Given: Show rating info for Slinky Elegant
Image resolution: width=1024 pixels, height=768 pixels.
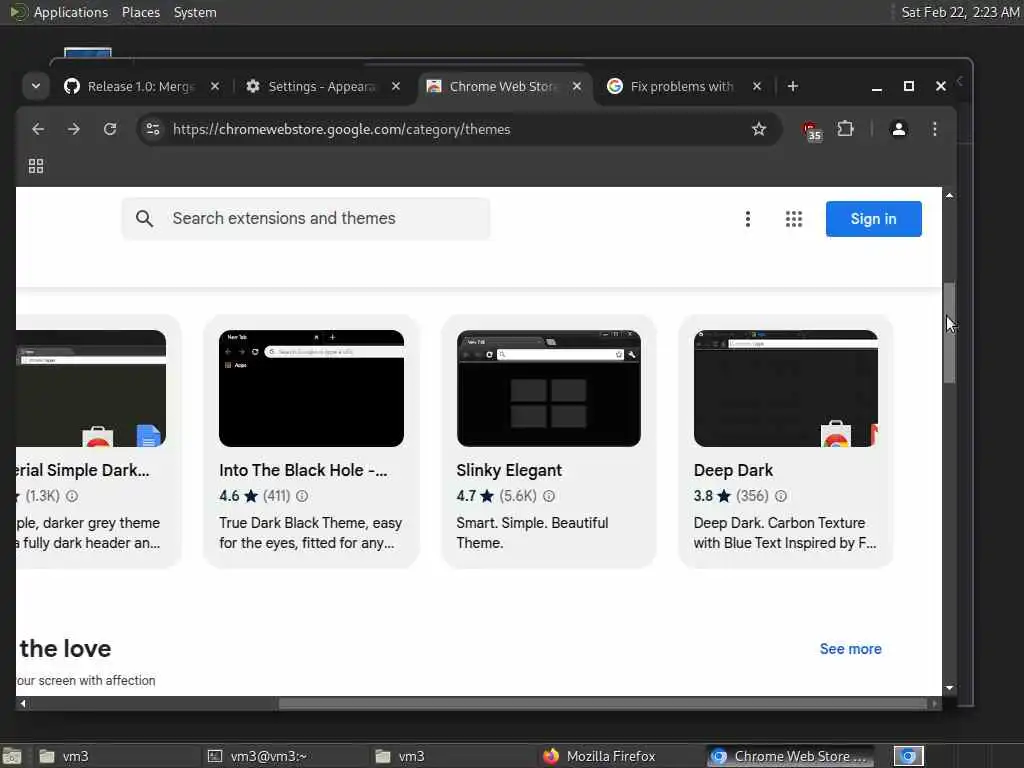Looking at the screenshot, I should pos(549,496).
